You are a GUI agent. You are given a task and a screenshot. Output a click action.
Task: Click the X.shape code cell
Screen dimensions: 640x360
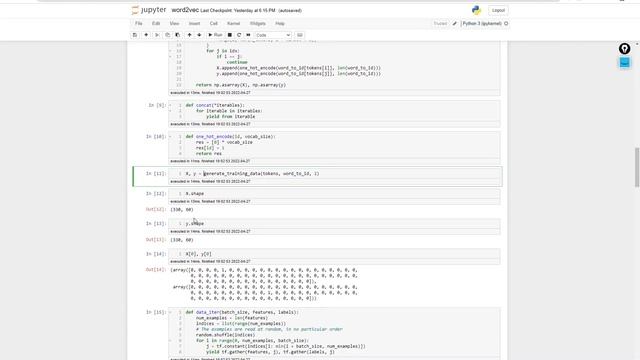[334, 194]
